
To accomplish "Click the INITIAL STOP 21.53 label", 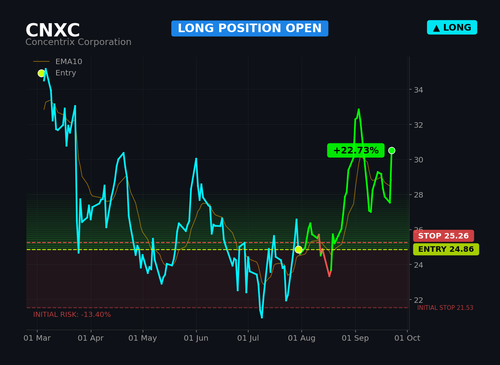I will click(445, 308).
